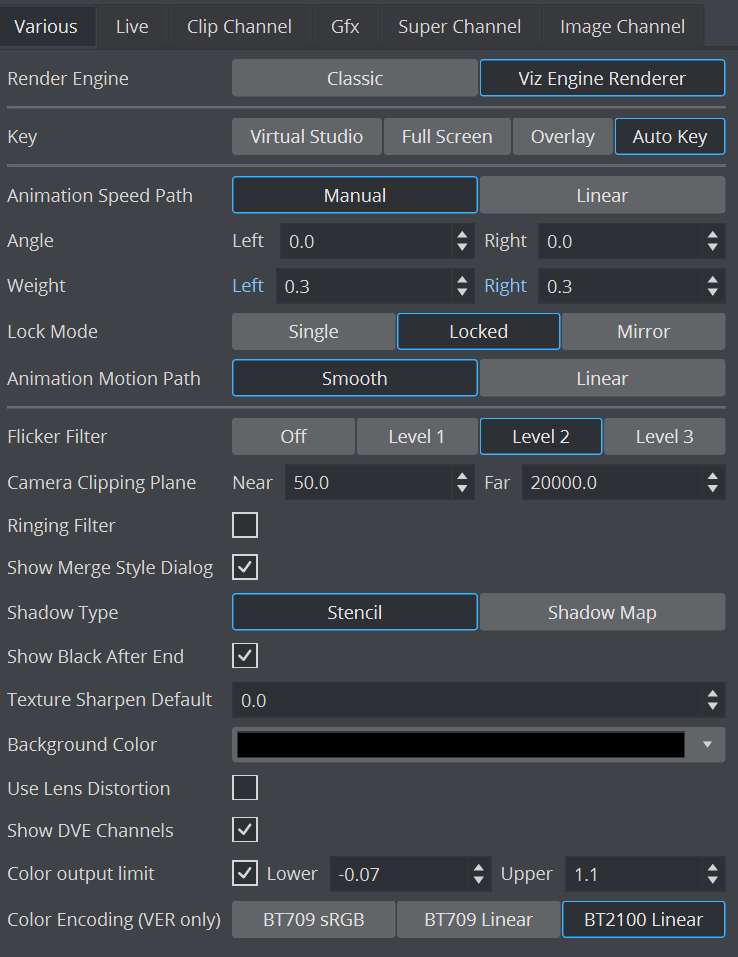Increase Angle Left value with up arrow

pyautogui.click(x=462, y=235)
